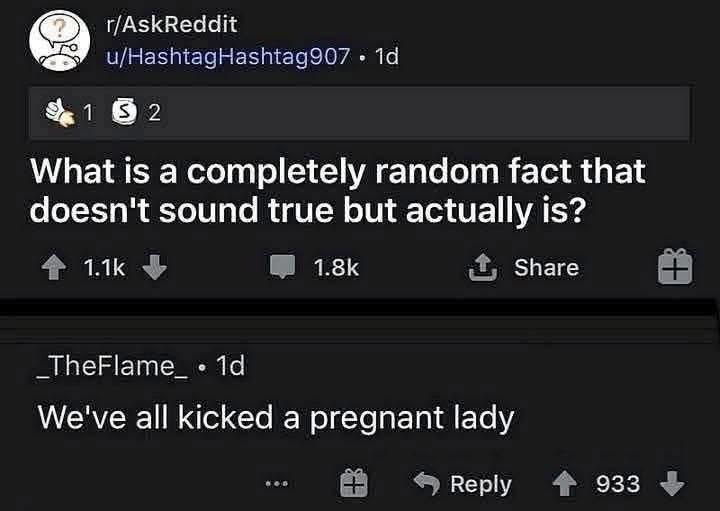Open _TheFlame_'s user profile
Viewport: 720px width, 511px height.
pyautogui.click(x=112, y=366)
